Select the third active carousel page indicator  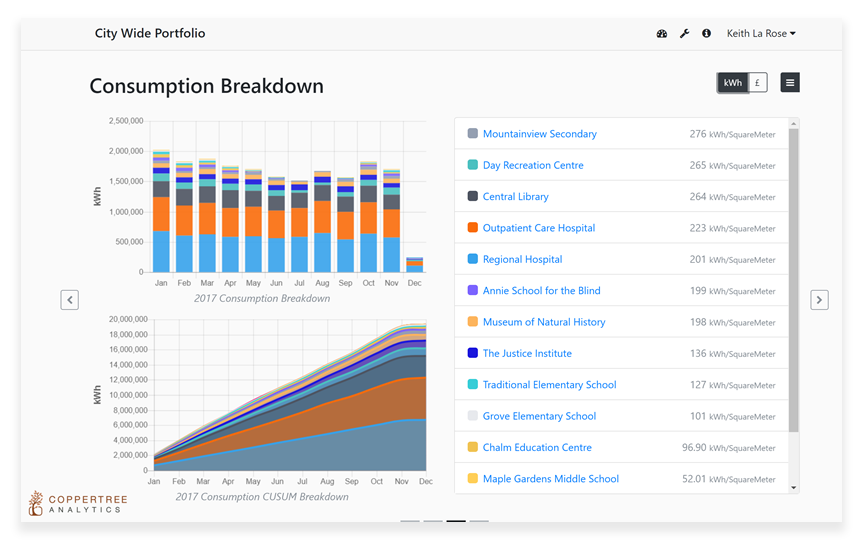pos(456,521)
